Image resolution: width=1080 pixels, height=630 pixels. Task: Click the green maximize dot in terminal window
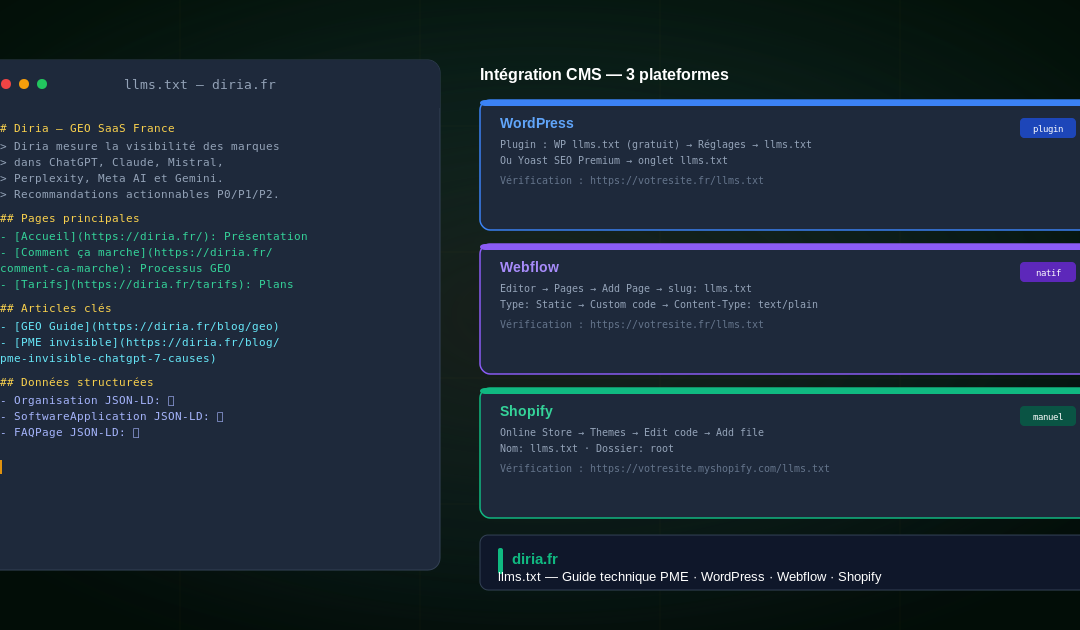pos(42,84)
